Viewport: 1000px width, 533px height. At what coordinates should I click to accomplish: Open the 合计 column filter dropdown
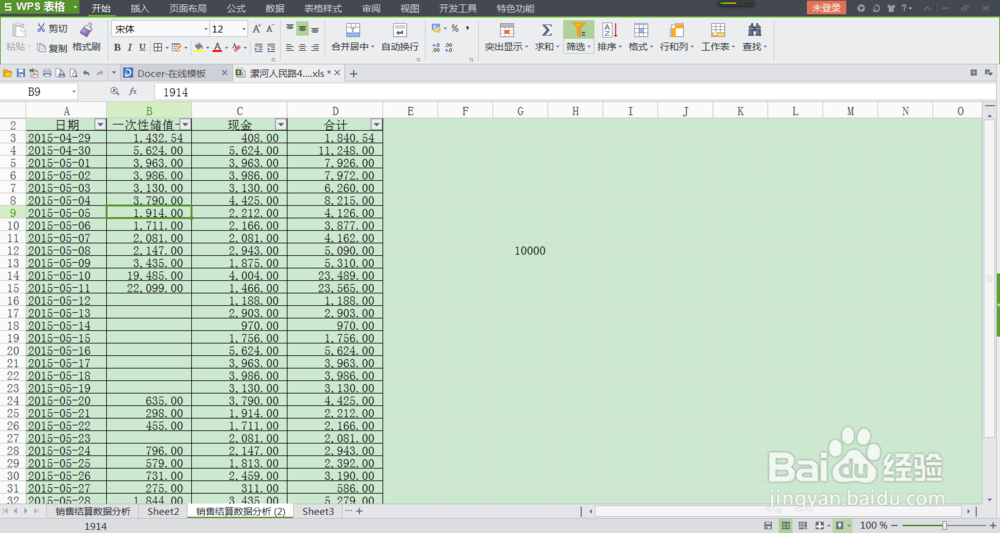coord(376,124)
